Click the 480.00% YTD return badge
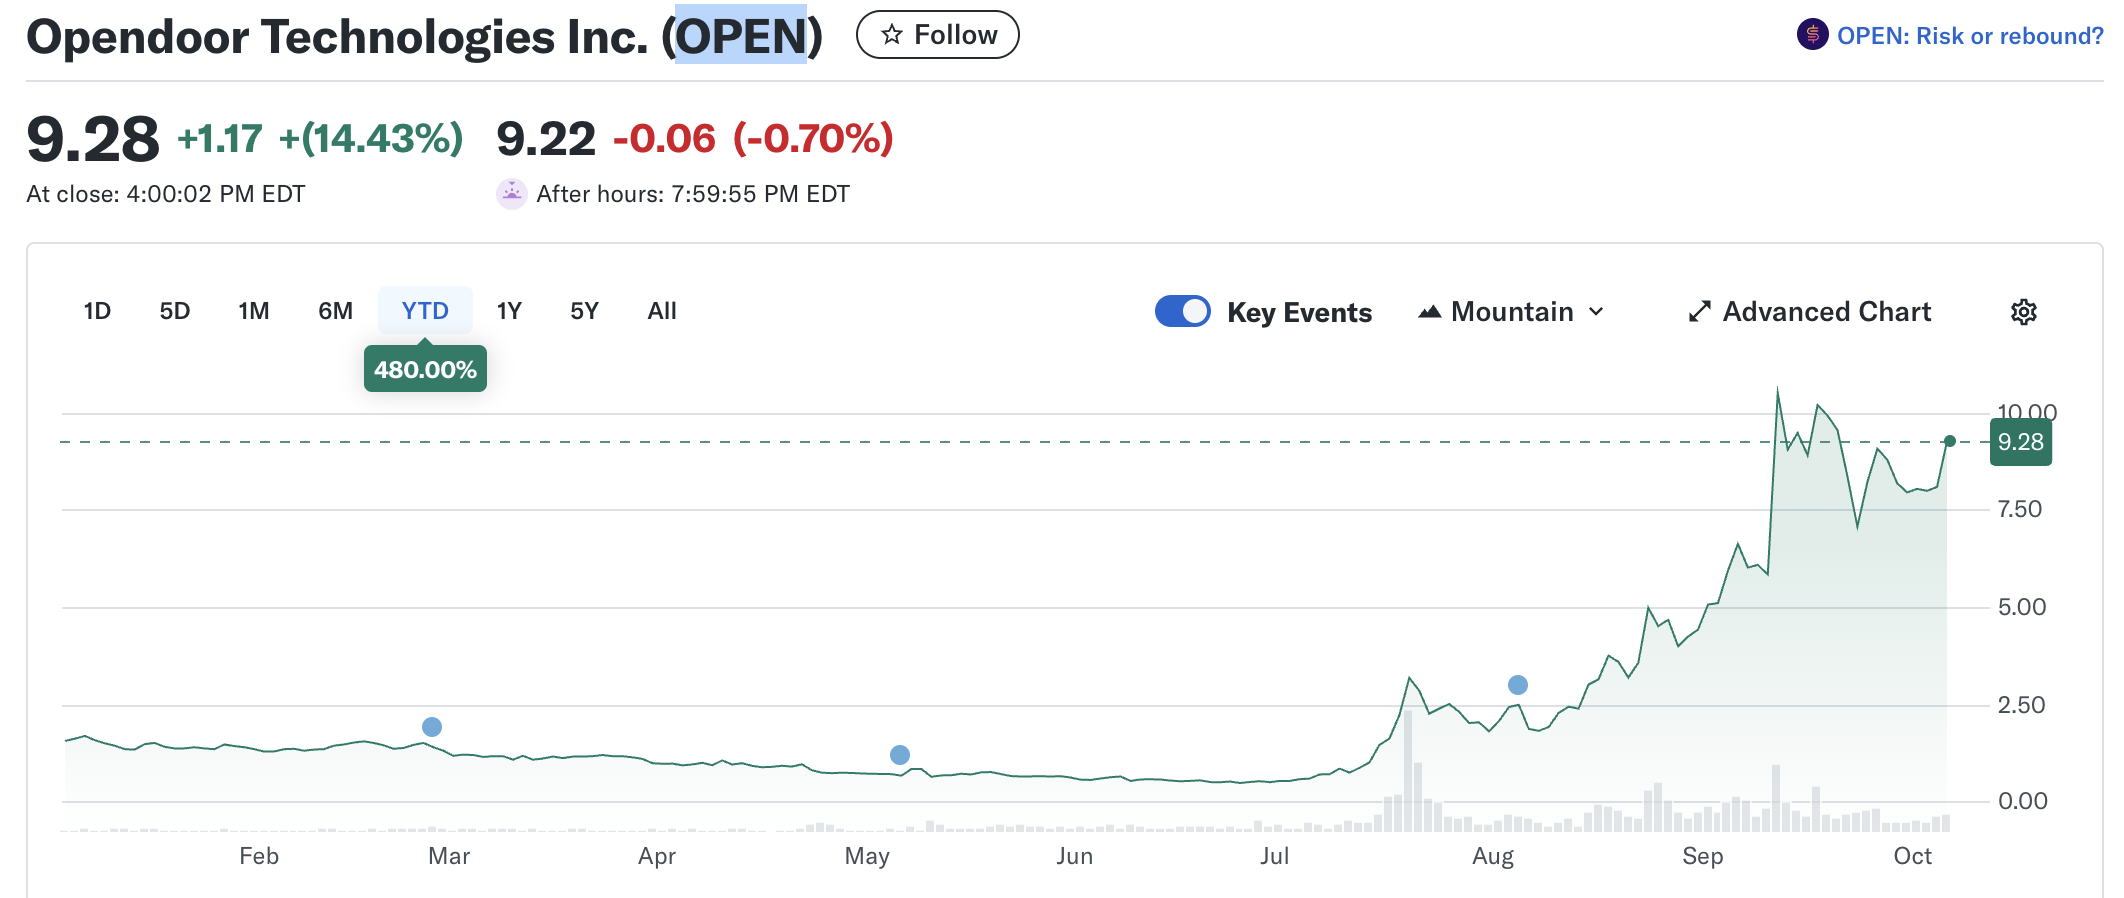Screen dimensions: 2124x898 425,369
